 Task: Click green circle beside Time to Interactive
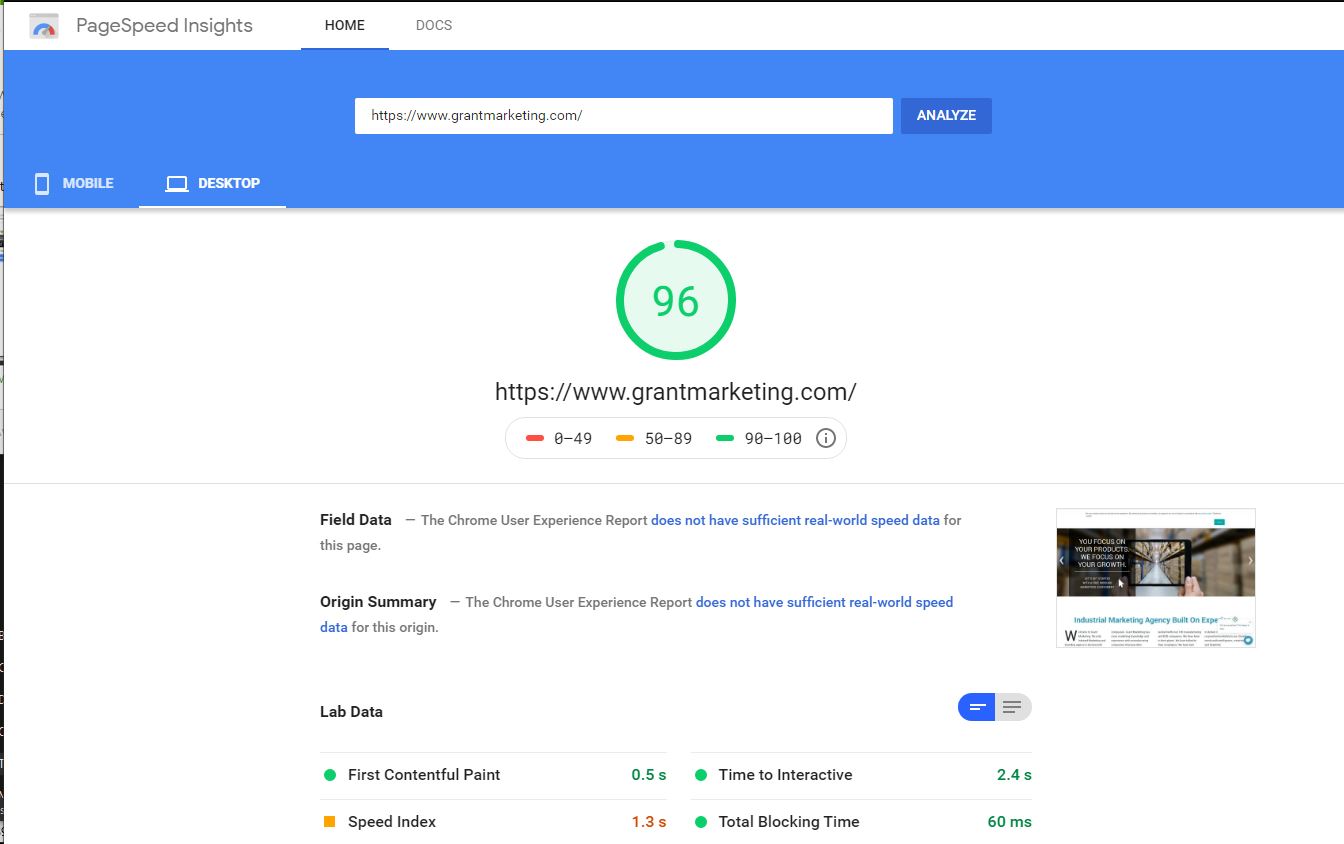coord(700,775)
